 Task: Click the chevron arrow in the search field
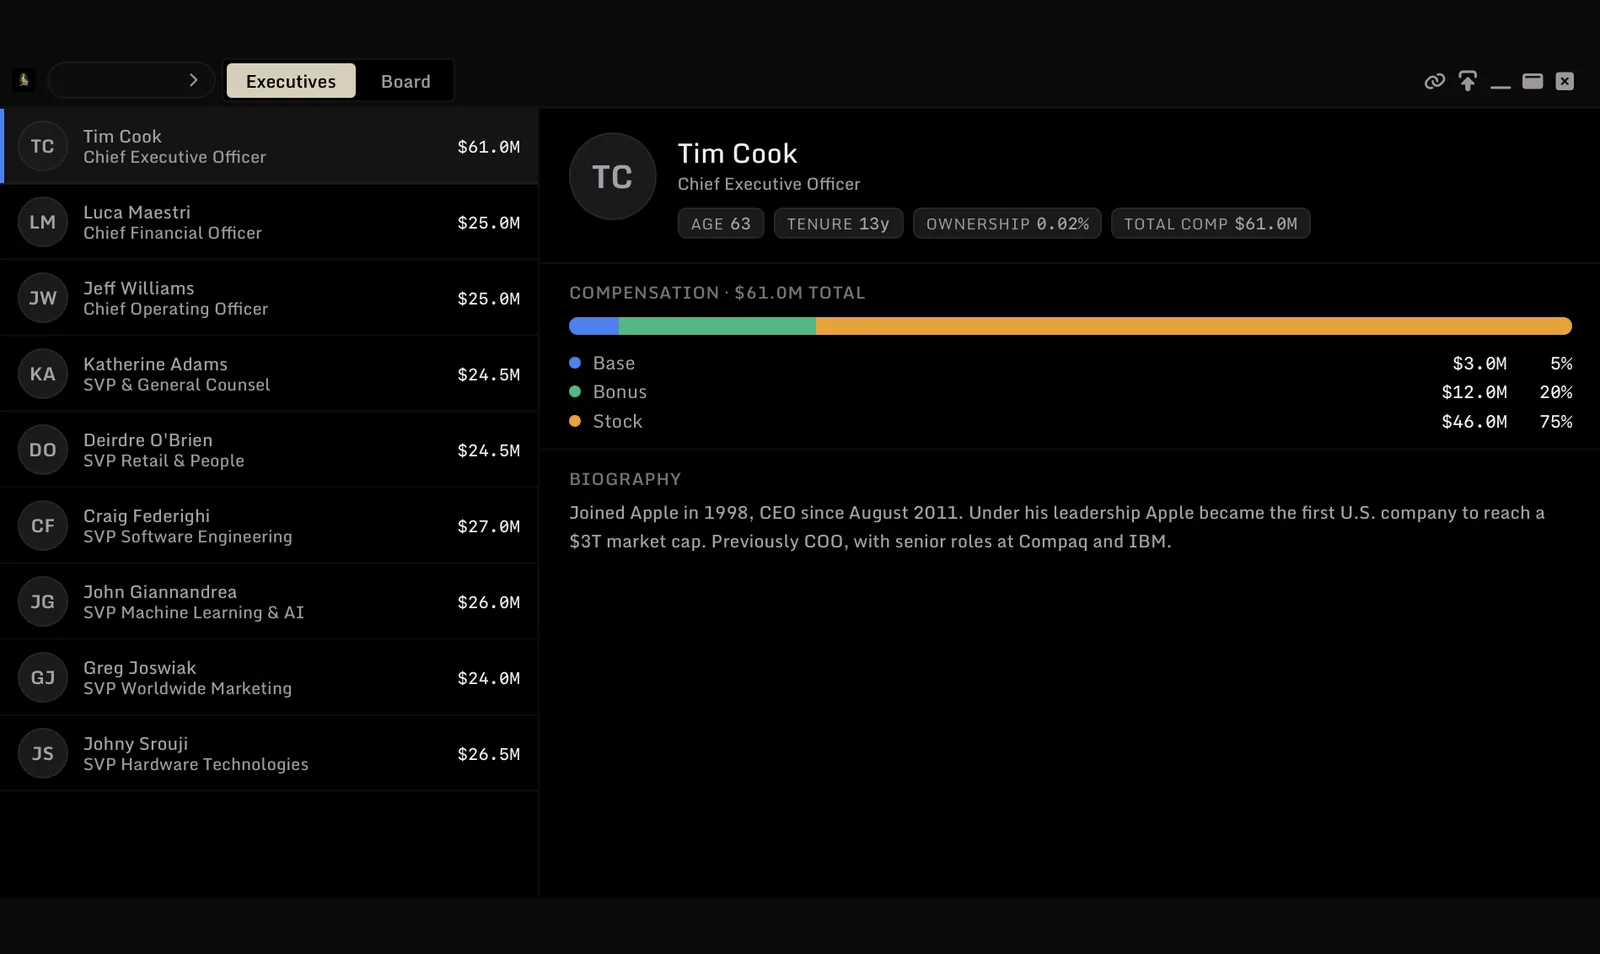pyautogui.click(x=193, y=80)
